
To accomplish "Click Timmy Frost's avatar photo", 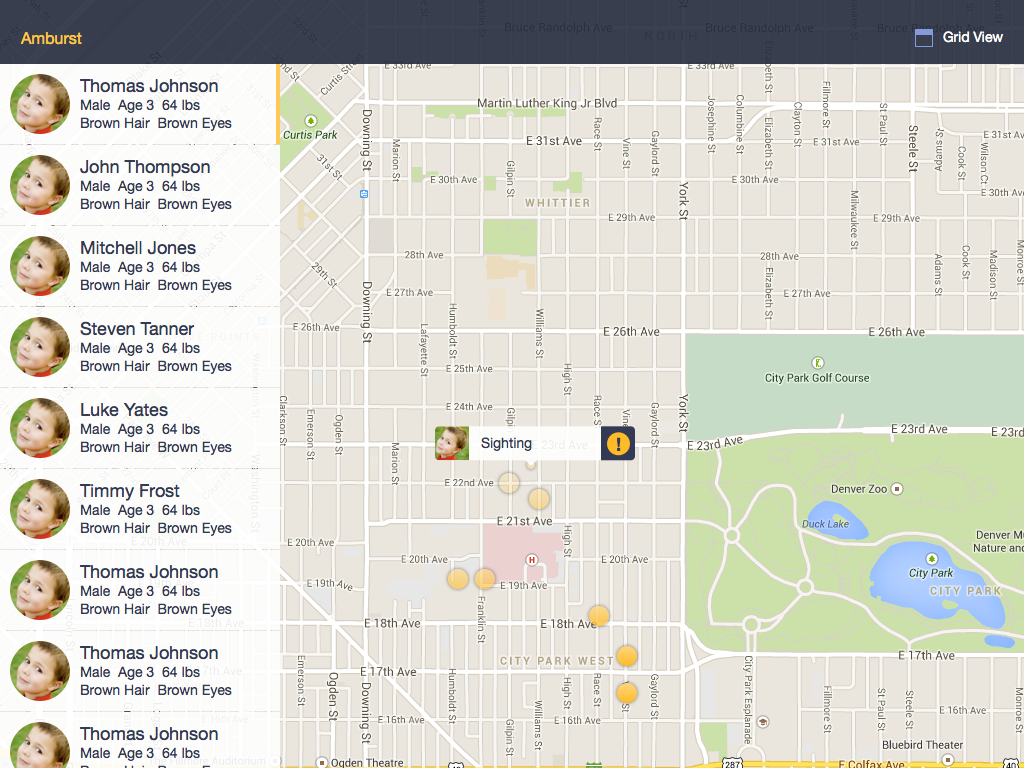I will pos(40,509).
